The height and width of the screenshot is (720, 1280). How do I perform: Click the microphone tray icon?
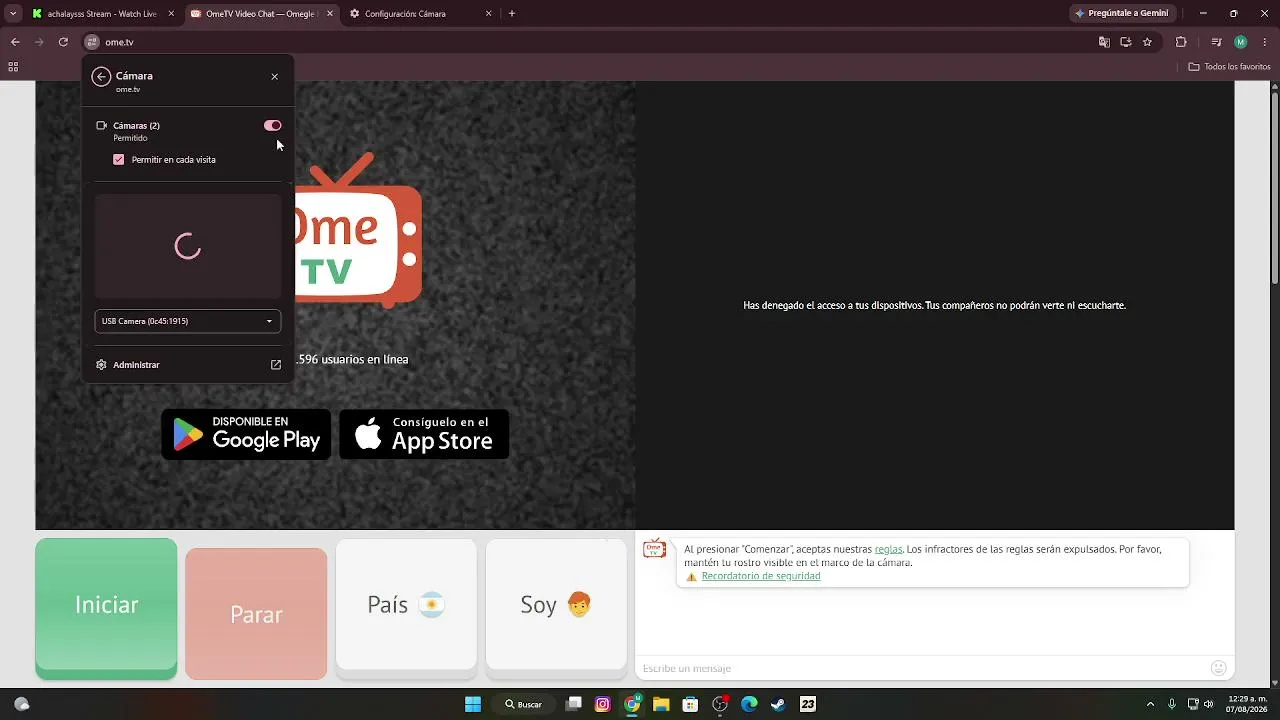point(1172,704)
